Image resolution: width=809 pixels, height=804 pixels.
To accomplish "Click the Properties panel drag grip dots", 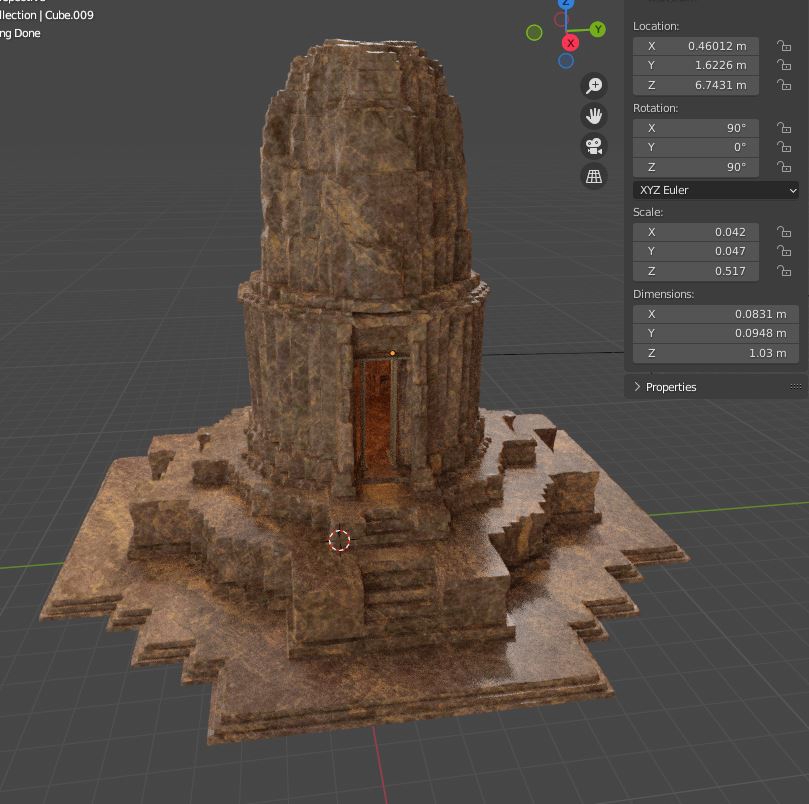I will pyautogui.click(x=795, y=387).
